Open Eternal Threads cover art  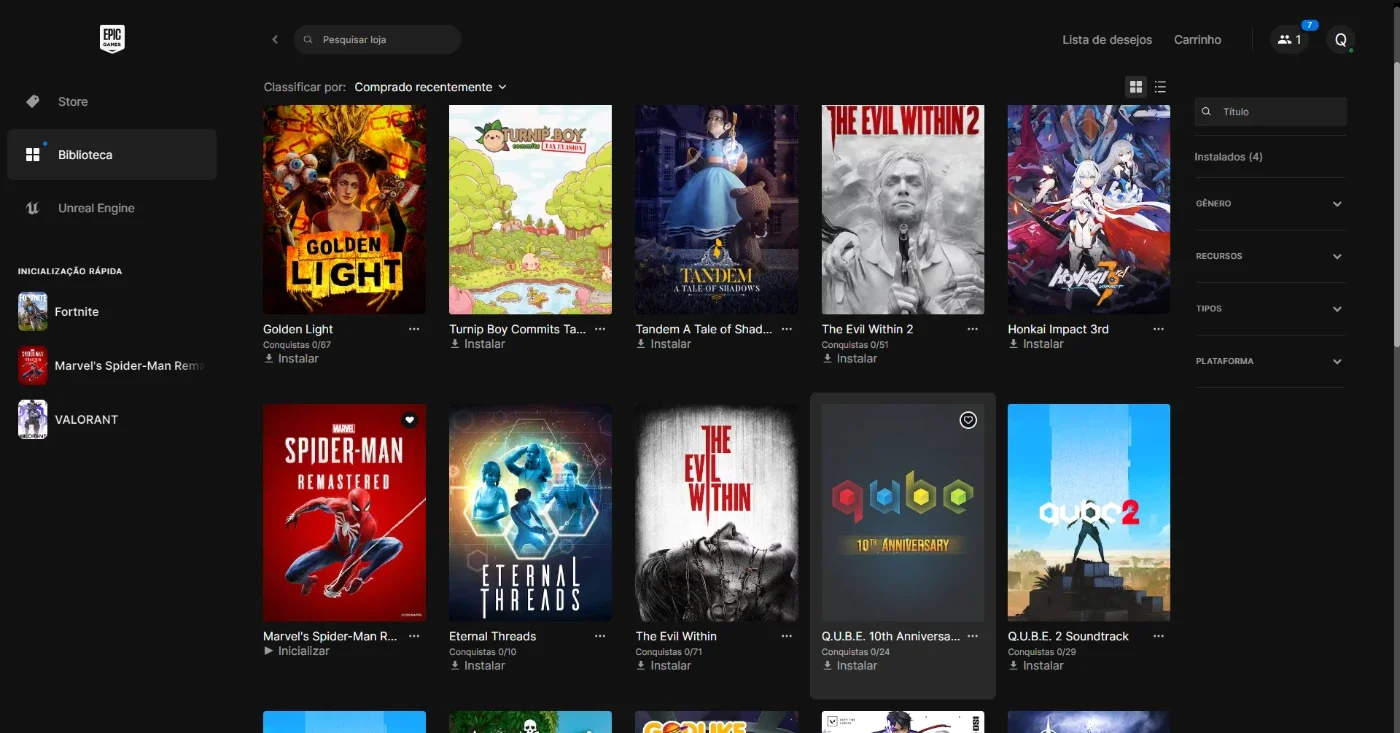[530, 513]
